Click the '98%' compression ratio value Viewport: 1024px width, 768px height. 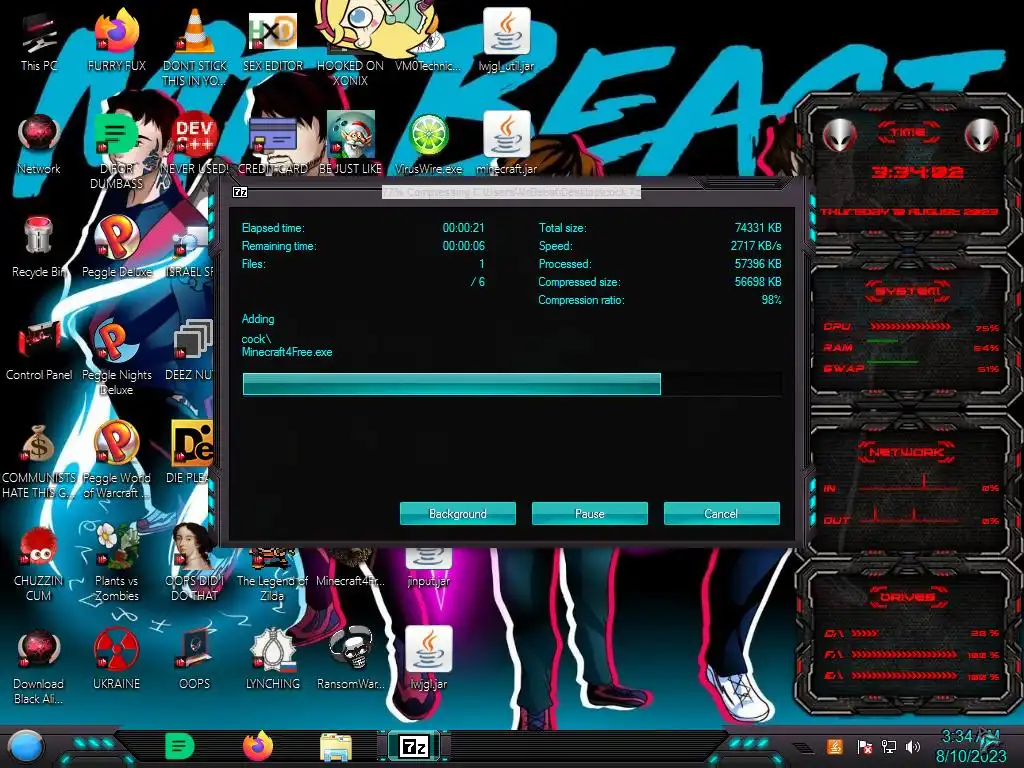click(771, 300)
